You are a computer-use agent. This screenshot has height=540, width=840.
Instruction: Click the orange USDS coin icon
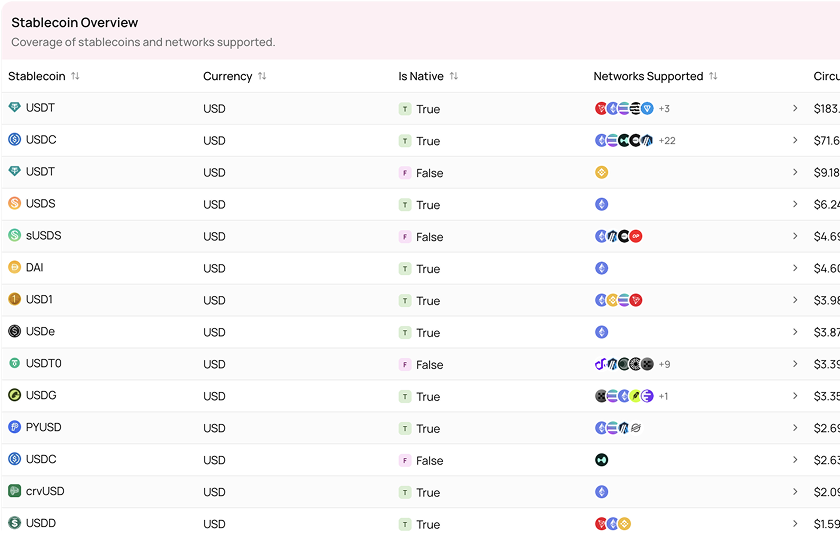coord(14,203)
